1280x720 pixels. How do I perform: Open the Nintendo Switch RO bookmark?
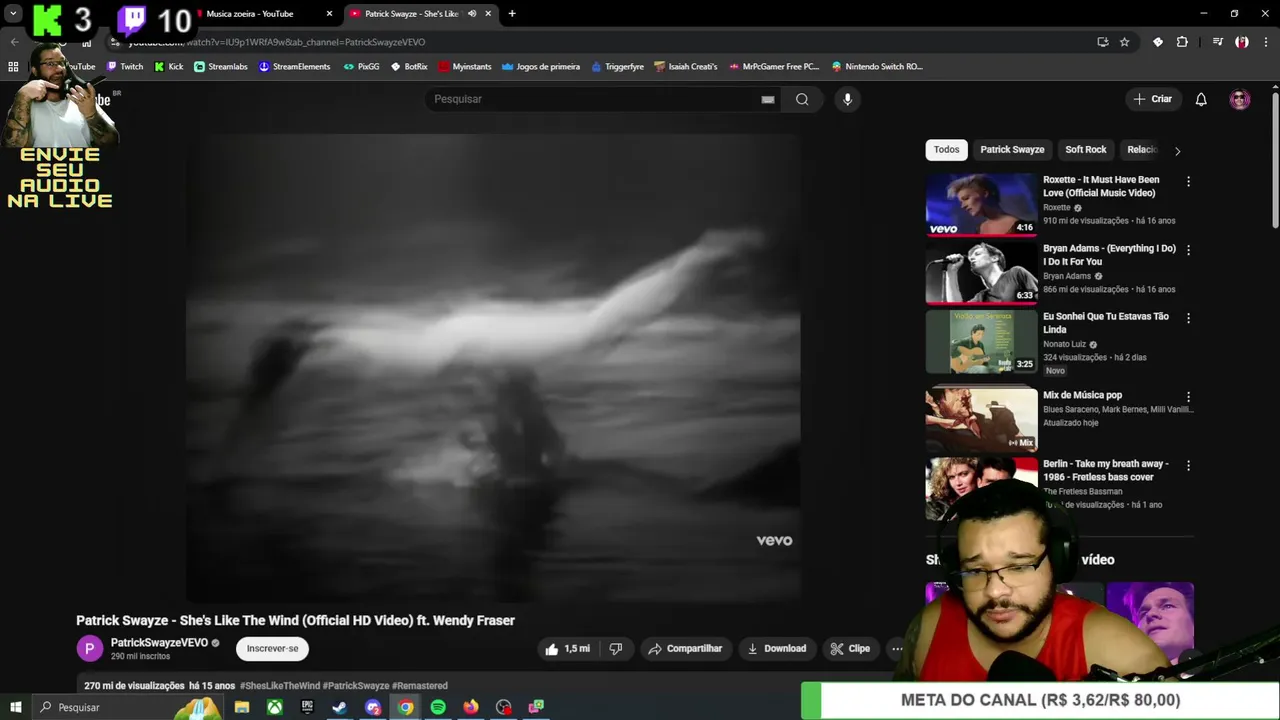(x=877, y=67)
